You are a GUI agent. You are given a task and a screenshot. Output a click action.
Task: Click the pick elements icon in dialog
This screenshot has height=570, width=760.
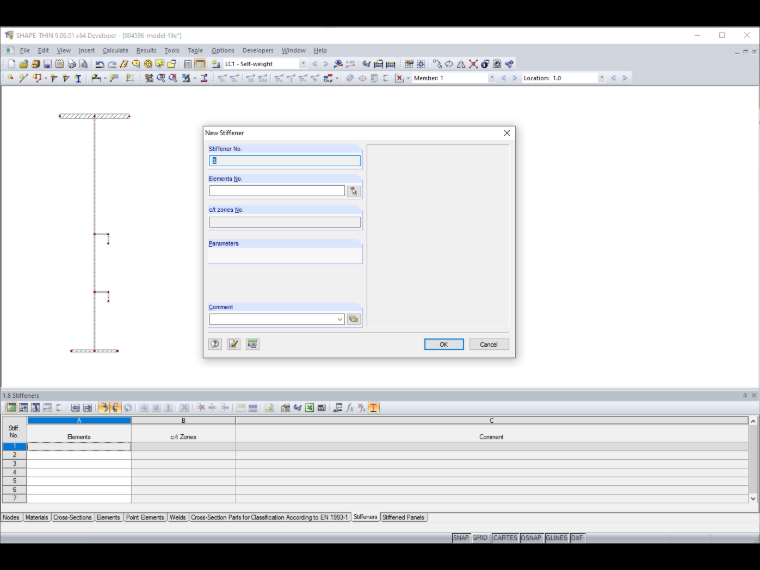[x=354, y=191]
